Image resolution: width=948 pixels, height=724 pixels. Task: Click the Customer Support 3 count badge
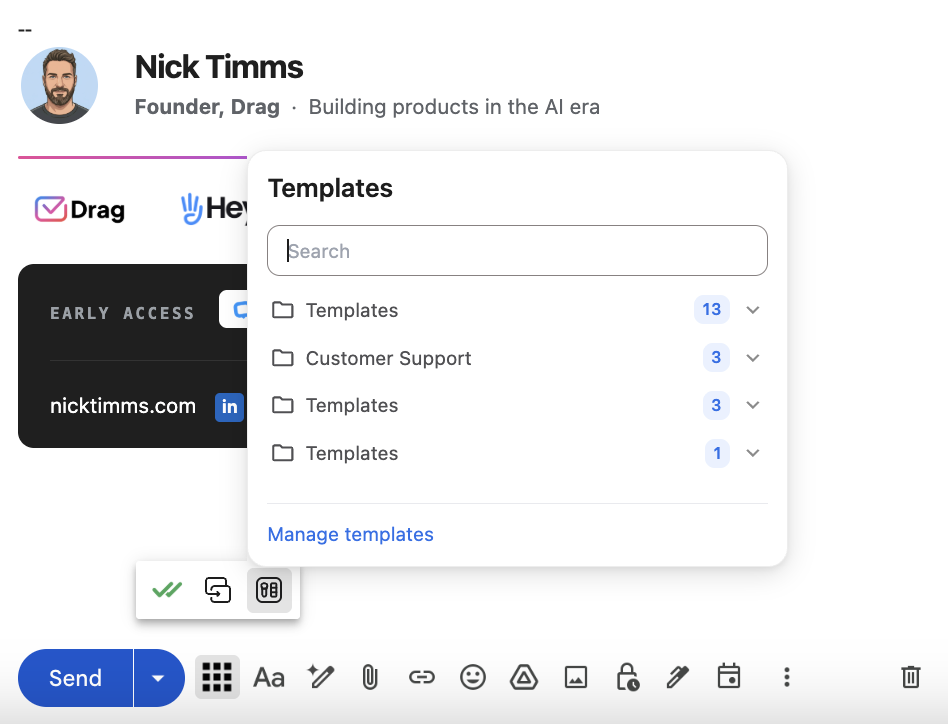point(716,357)
